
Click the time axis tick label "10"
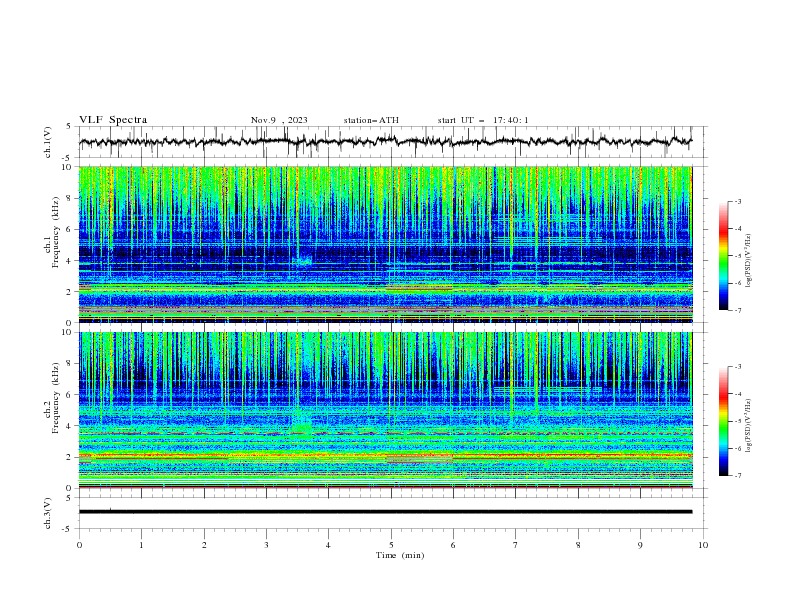[x=703, y=545]
